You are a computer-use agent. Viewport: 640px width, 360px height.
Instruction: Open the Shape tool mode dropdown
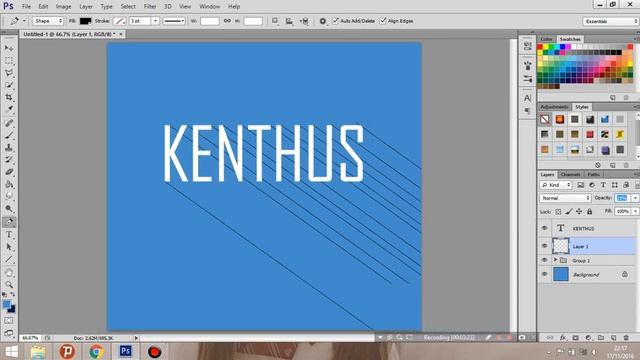[48, 21]
